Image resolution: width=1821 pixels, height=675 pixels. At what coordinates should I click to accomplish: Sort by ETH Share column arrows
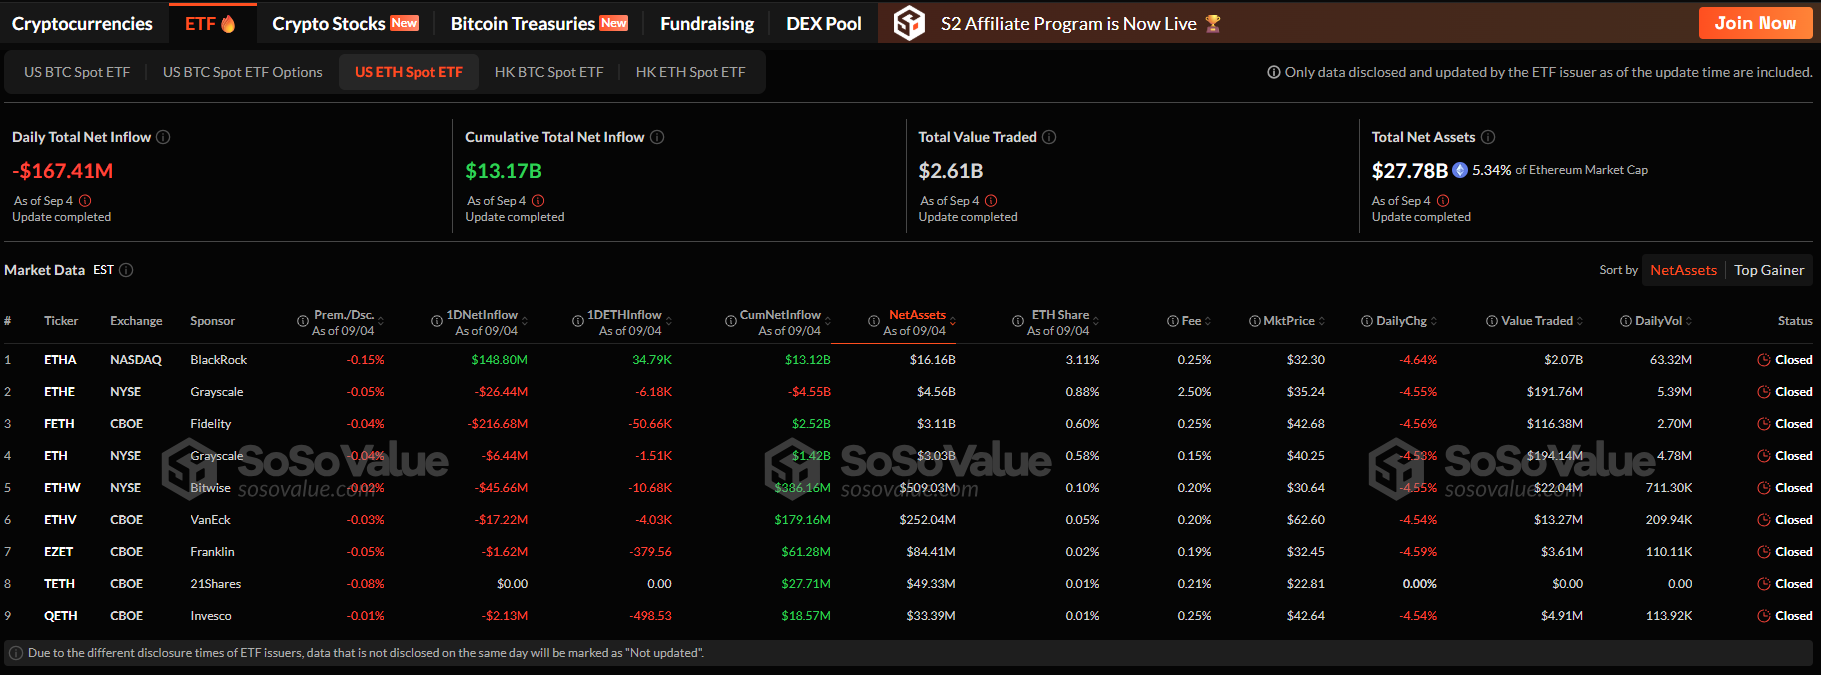[x=1095, y=321]
